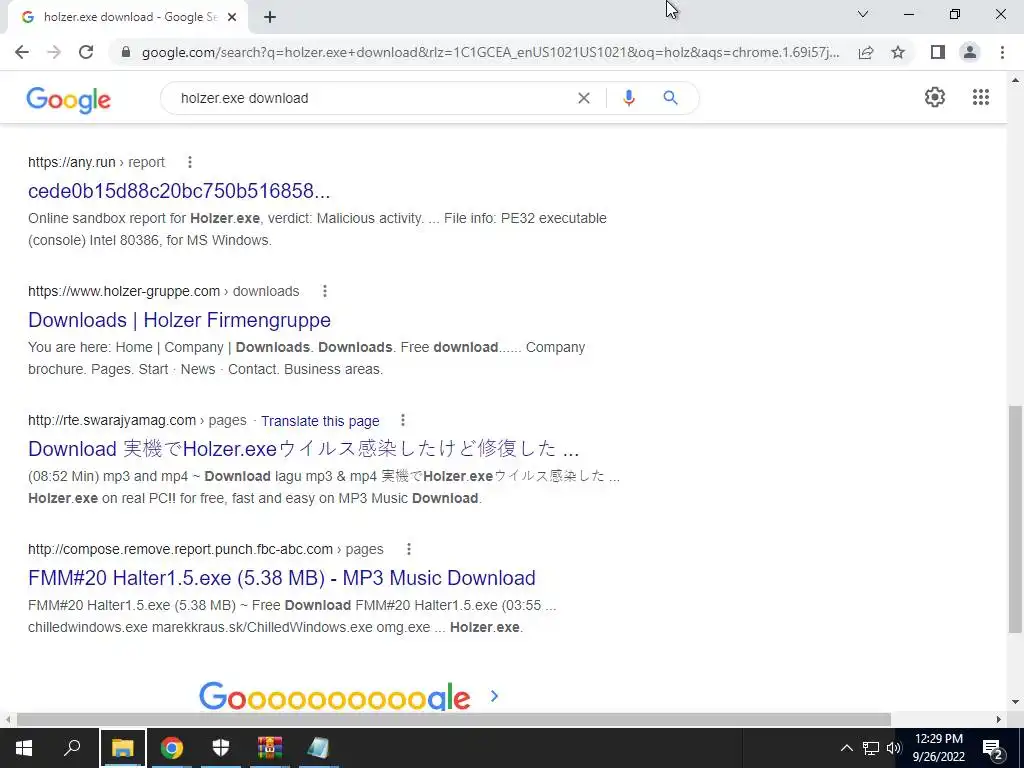Click the forward navigation arrow
The height and width of the screenshot is (768, 1024).
(54, 52)
